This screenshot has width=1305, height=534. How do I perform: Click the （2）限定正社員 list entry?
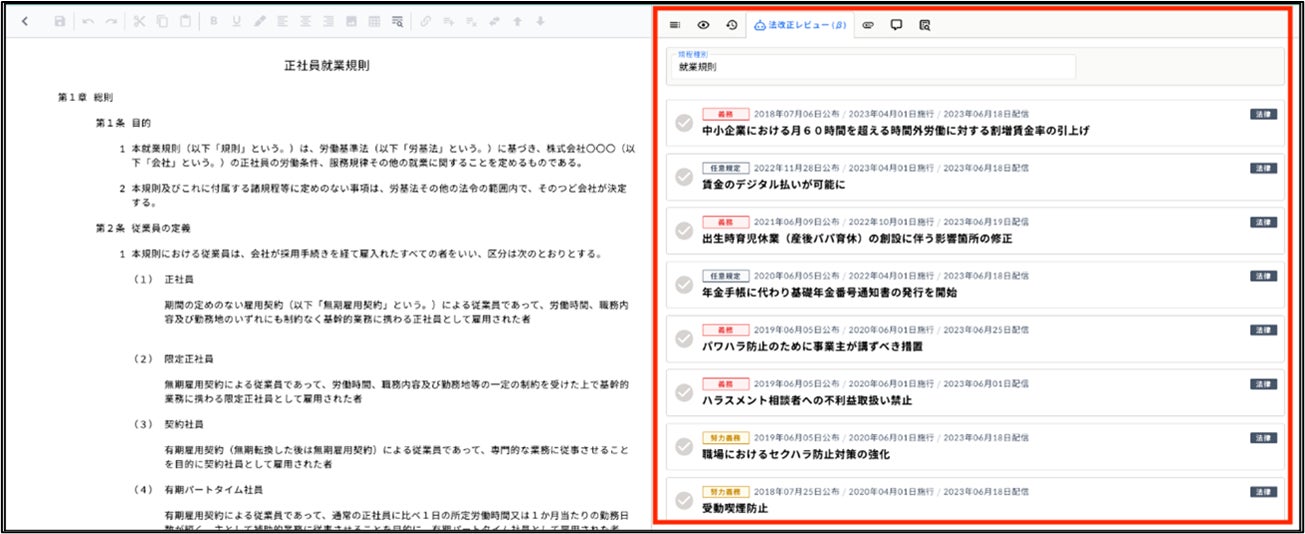point(175,359)
